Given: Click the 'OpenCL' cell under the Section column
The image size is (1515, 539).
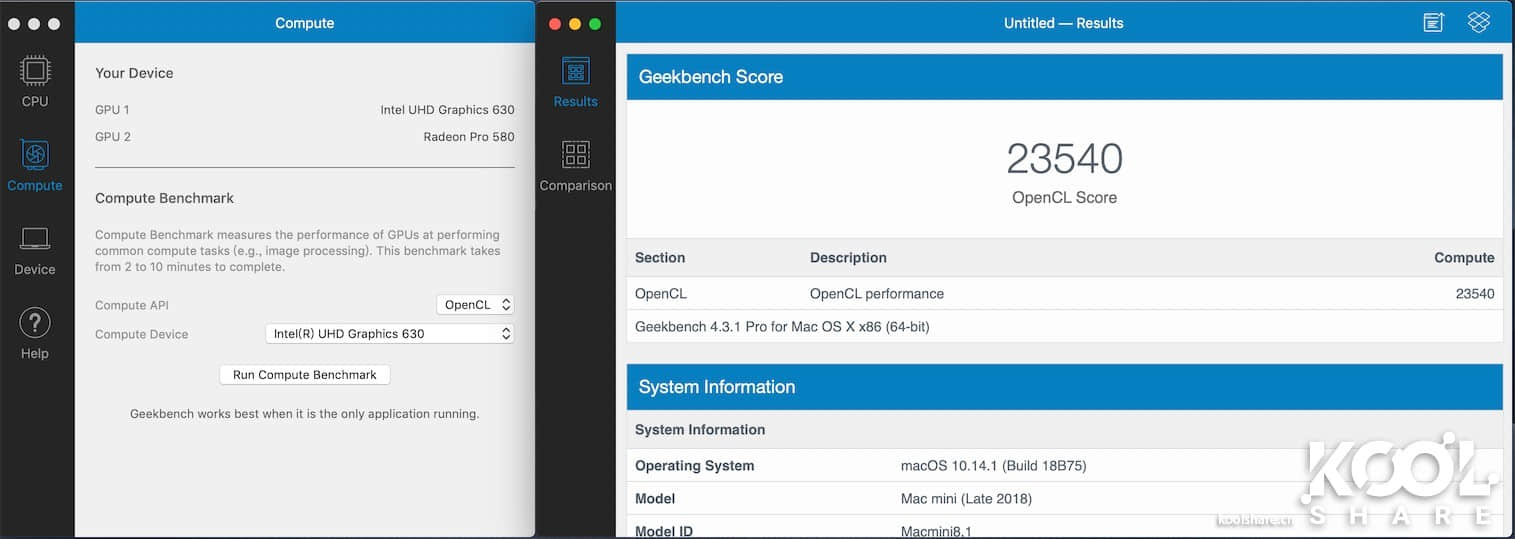Looking at the screenshot, I should click(x=661, y=294).
